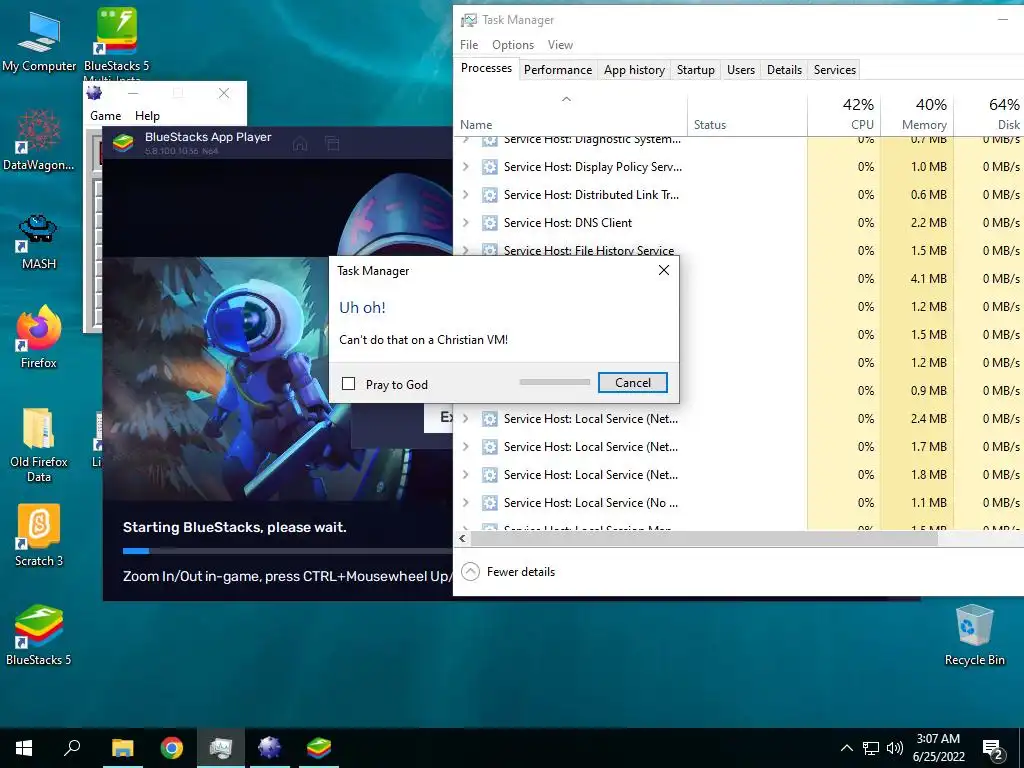This screenshot has width=1024, height=768.
Task: Switch to the Users tab
Action: click(x=741, y=70)
